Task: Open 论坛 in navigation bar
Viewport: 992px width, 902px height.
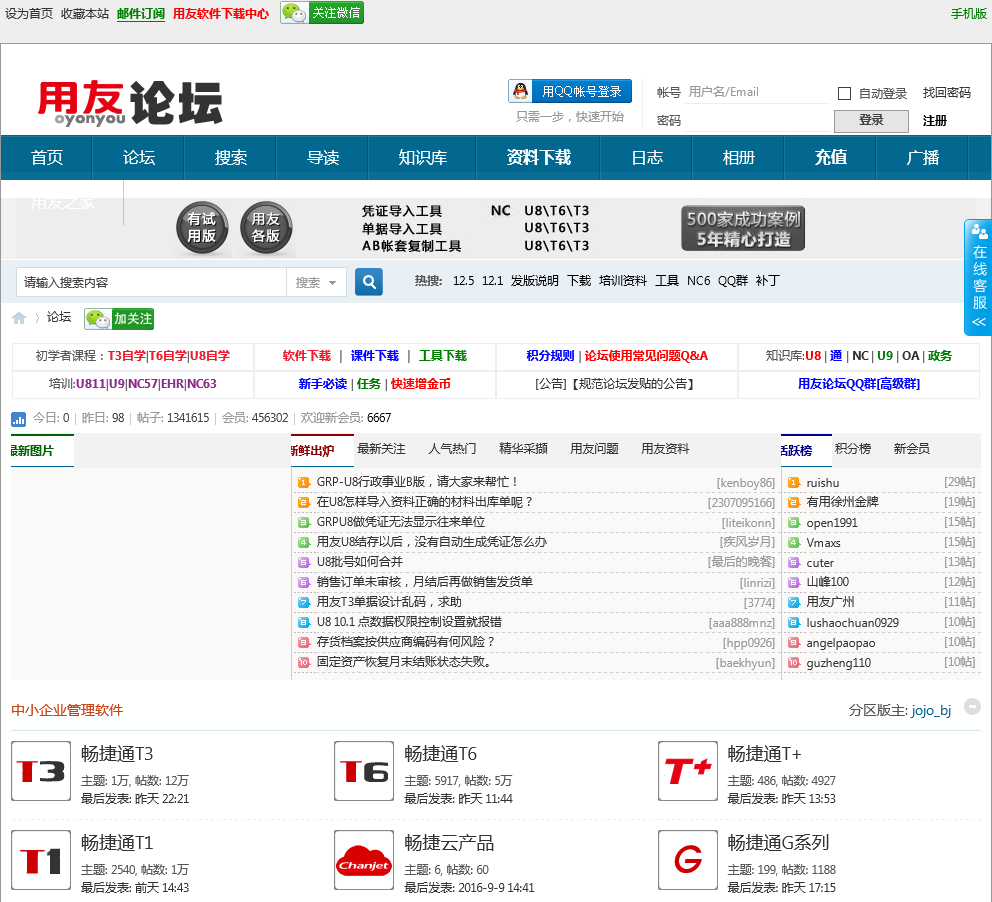Action: 139,158
